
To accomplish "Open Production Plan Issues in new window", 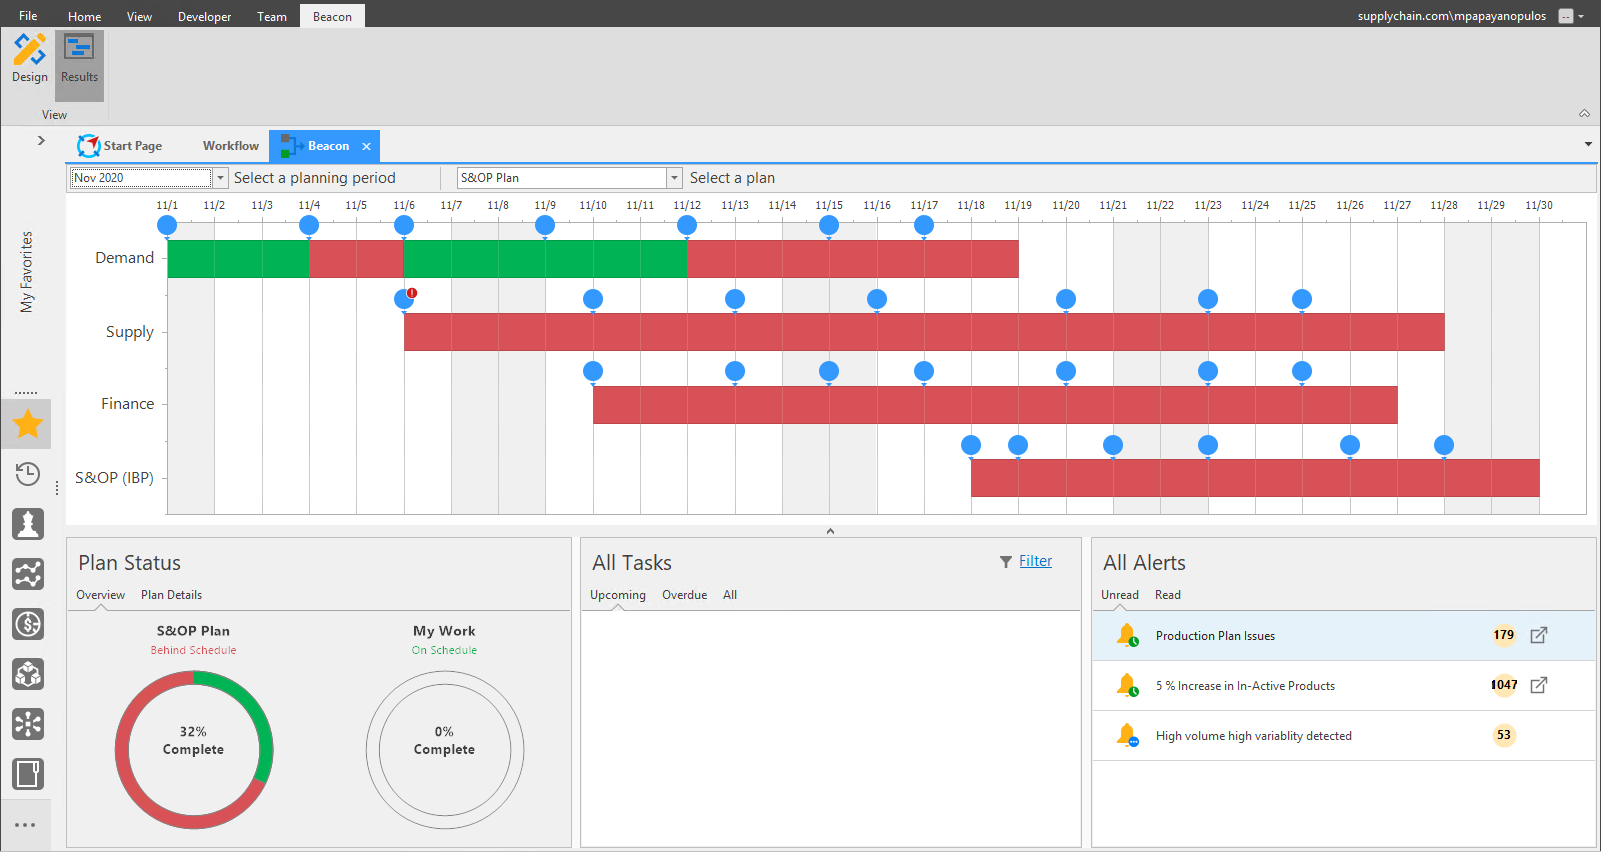I will coord(1539,635).
